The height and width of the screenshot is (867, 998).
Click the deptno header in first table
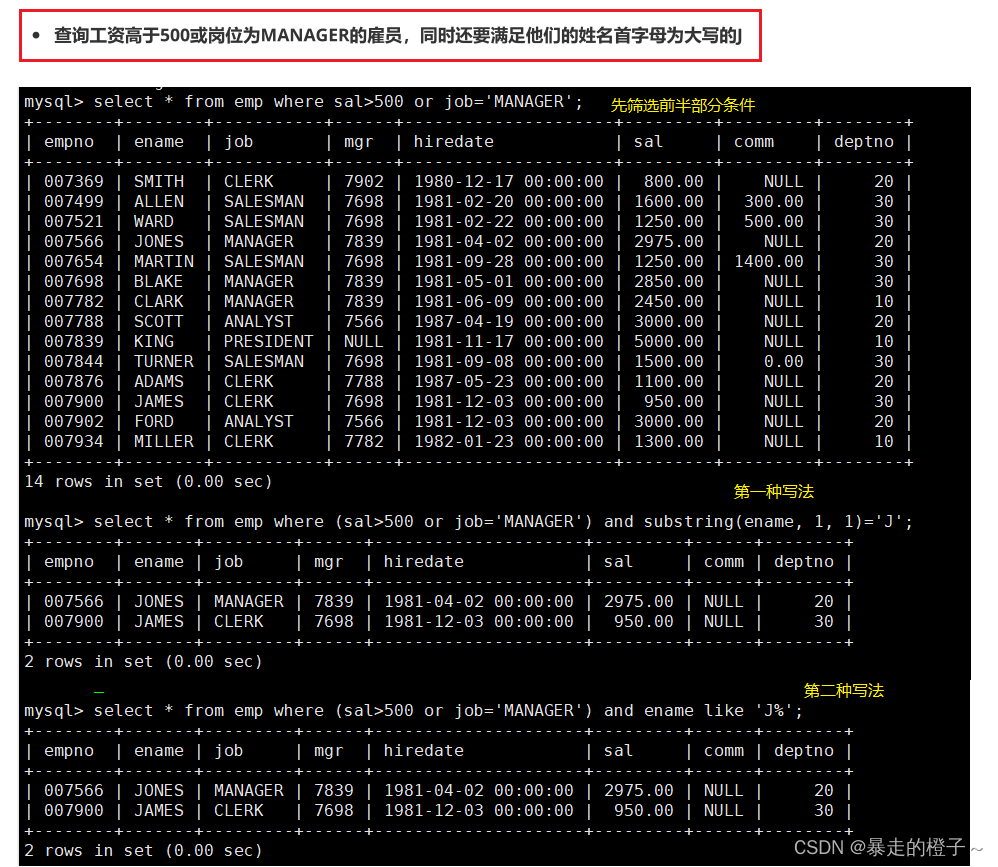pos(864,141)
